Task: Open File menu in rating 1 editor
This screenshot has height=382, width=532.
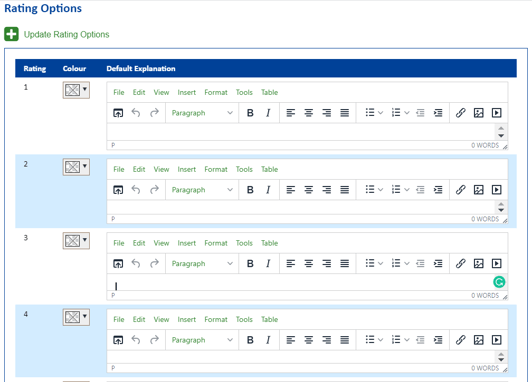Action: [119, 92]
